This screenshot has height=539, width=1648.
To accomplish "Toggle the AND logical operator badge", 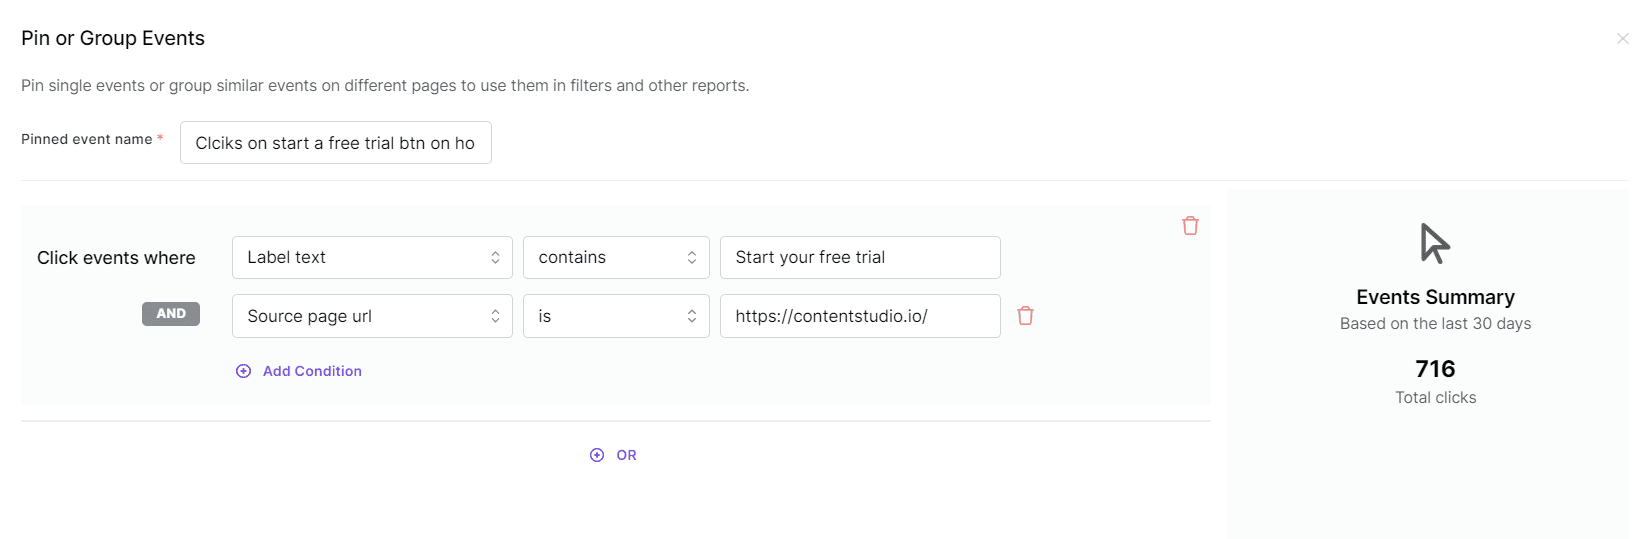I will [171, 314].
